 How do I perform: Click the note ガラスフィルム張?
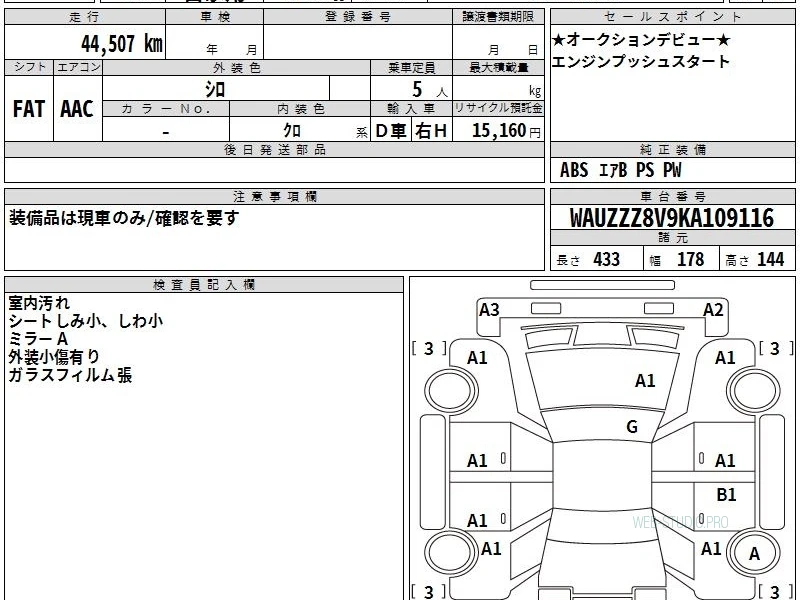click(x=70, y=375)
